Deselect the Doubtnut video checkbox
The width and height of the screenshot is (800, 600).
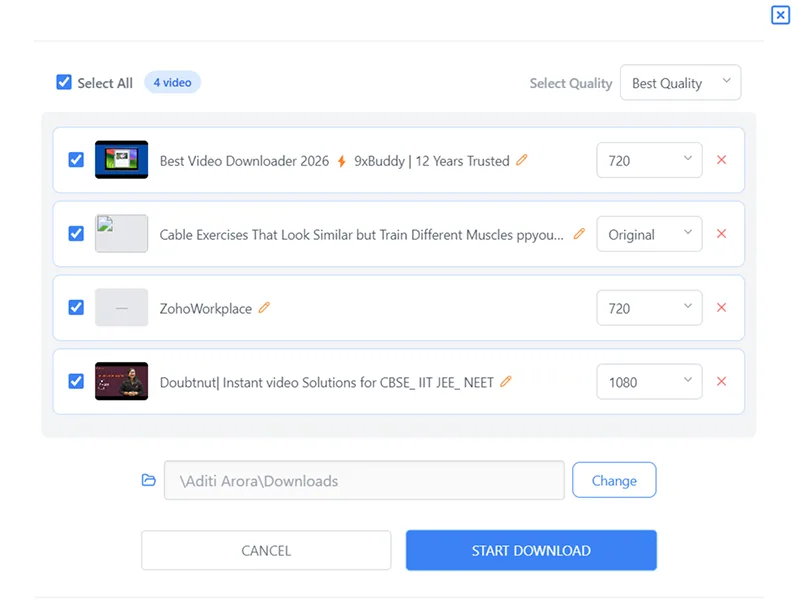[75, 381]
